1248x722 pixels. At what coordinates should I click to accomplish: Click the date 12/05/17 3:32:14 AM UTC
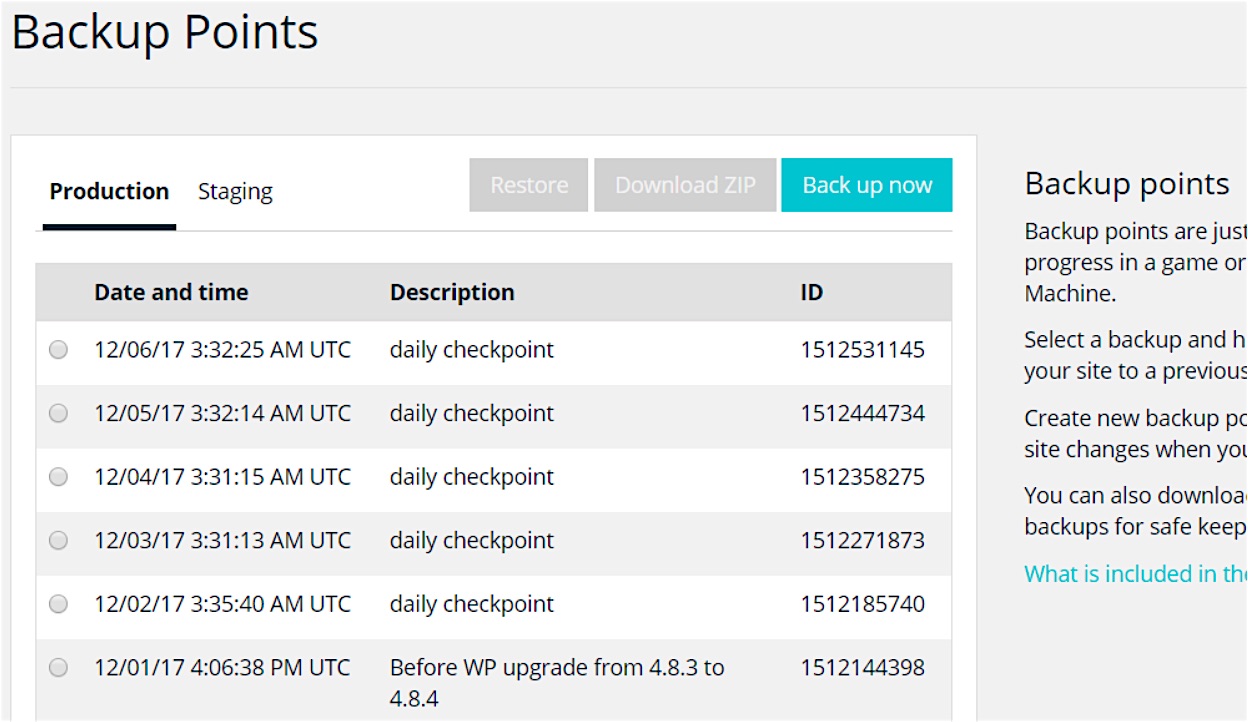[223, 413]
